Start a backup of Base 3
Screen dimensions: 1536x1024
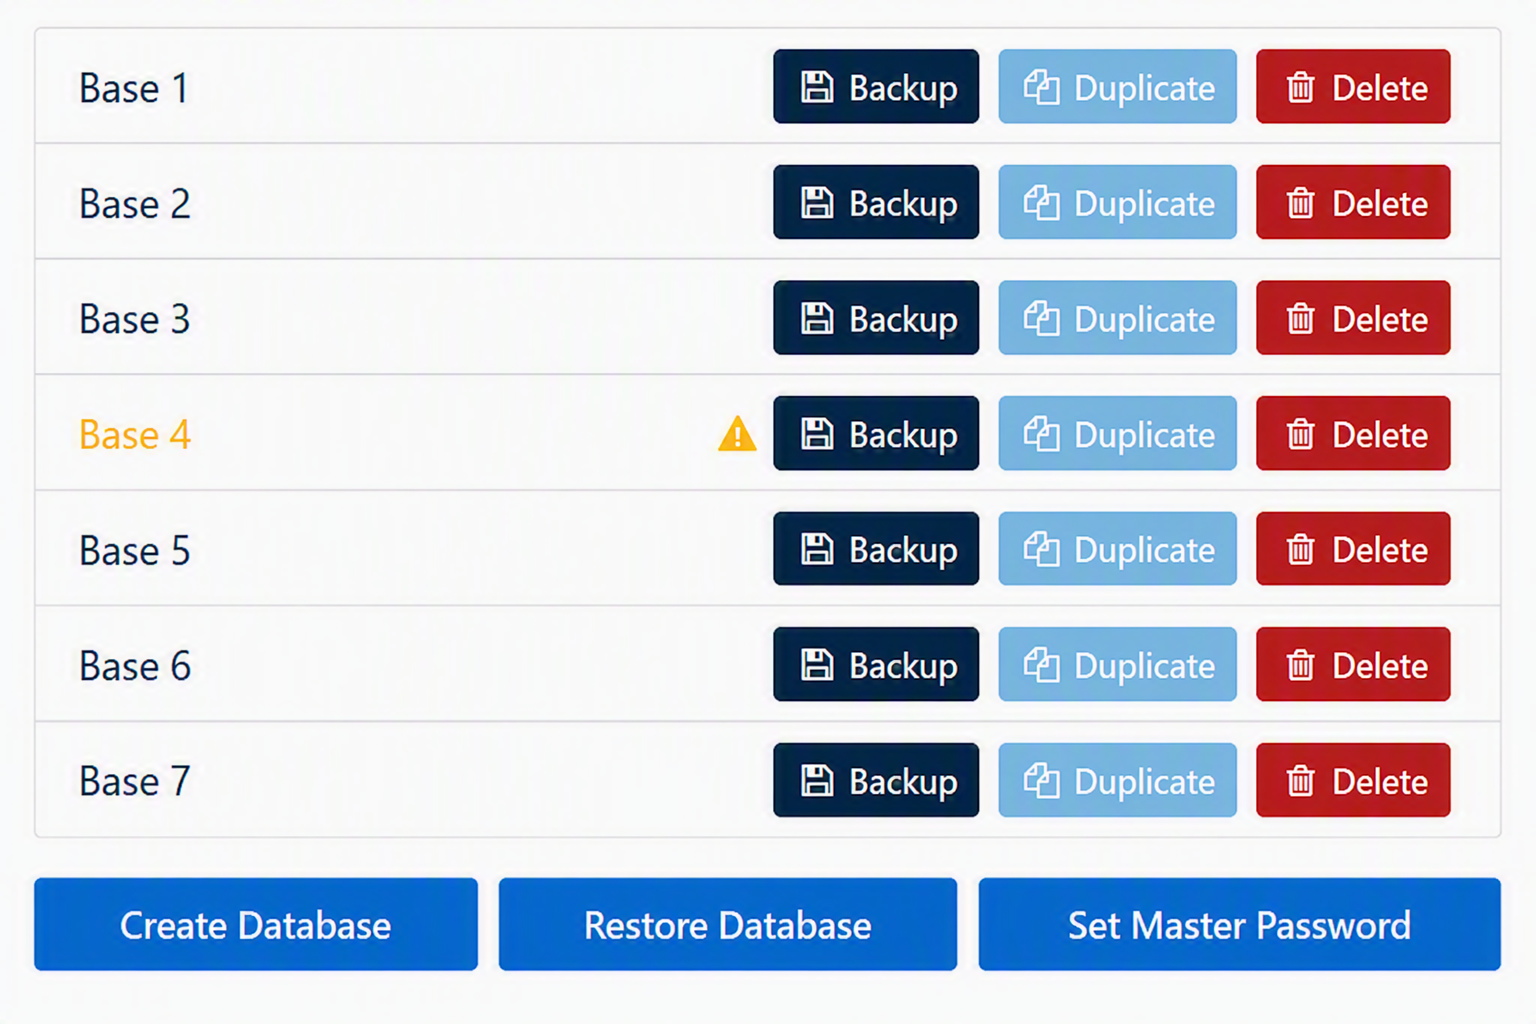point(876,318)
